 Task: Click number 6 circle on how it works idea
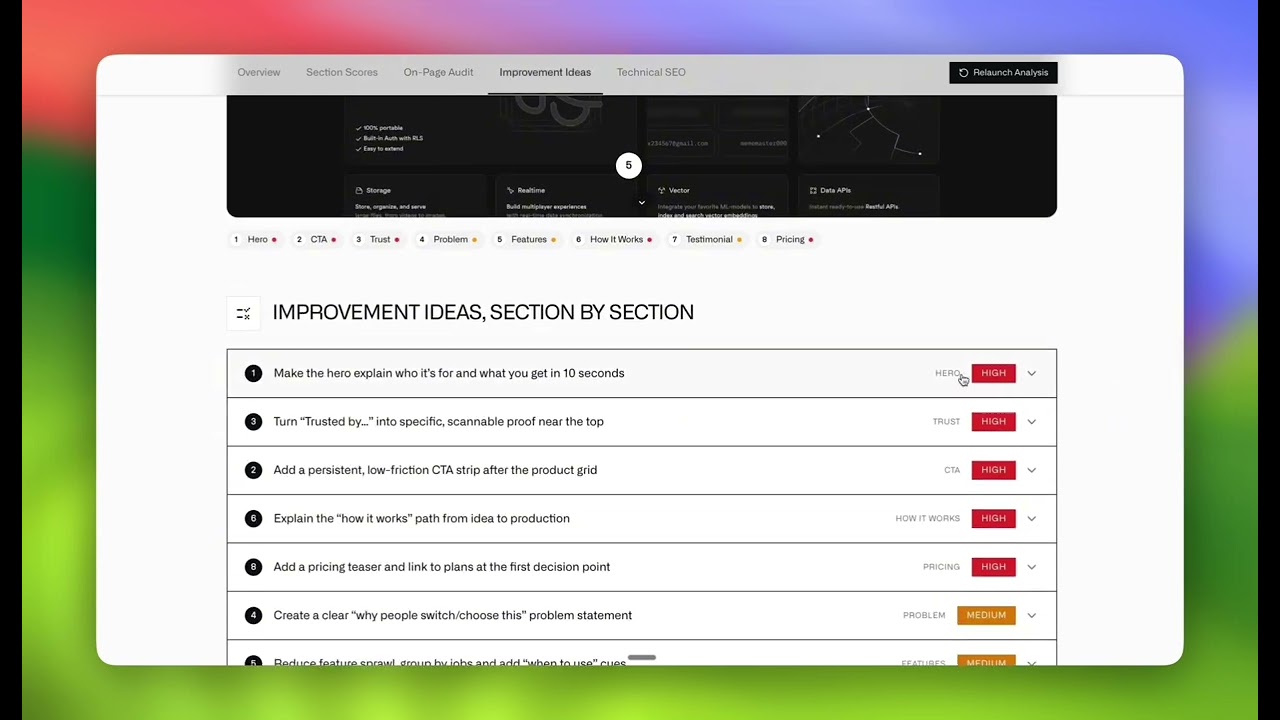(253, 518)
